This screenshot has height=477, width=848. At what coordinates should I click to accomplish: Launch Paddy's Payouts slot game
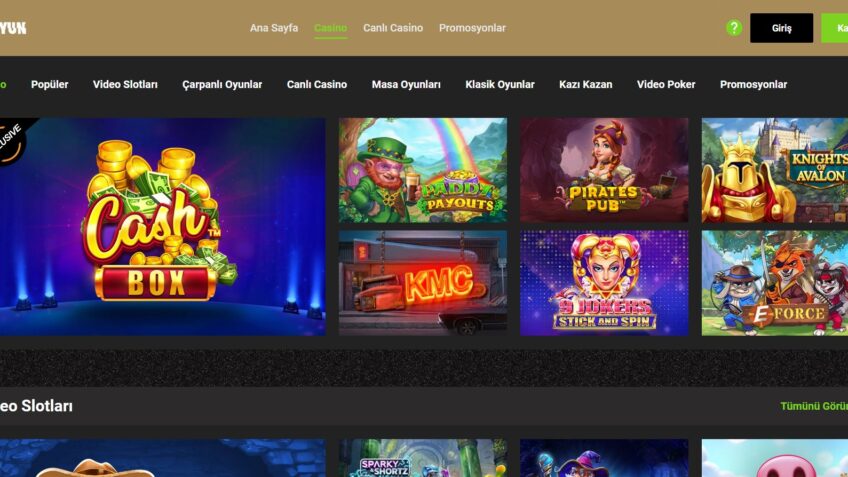pos(423,170)
